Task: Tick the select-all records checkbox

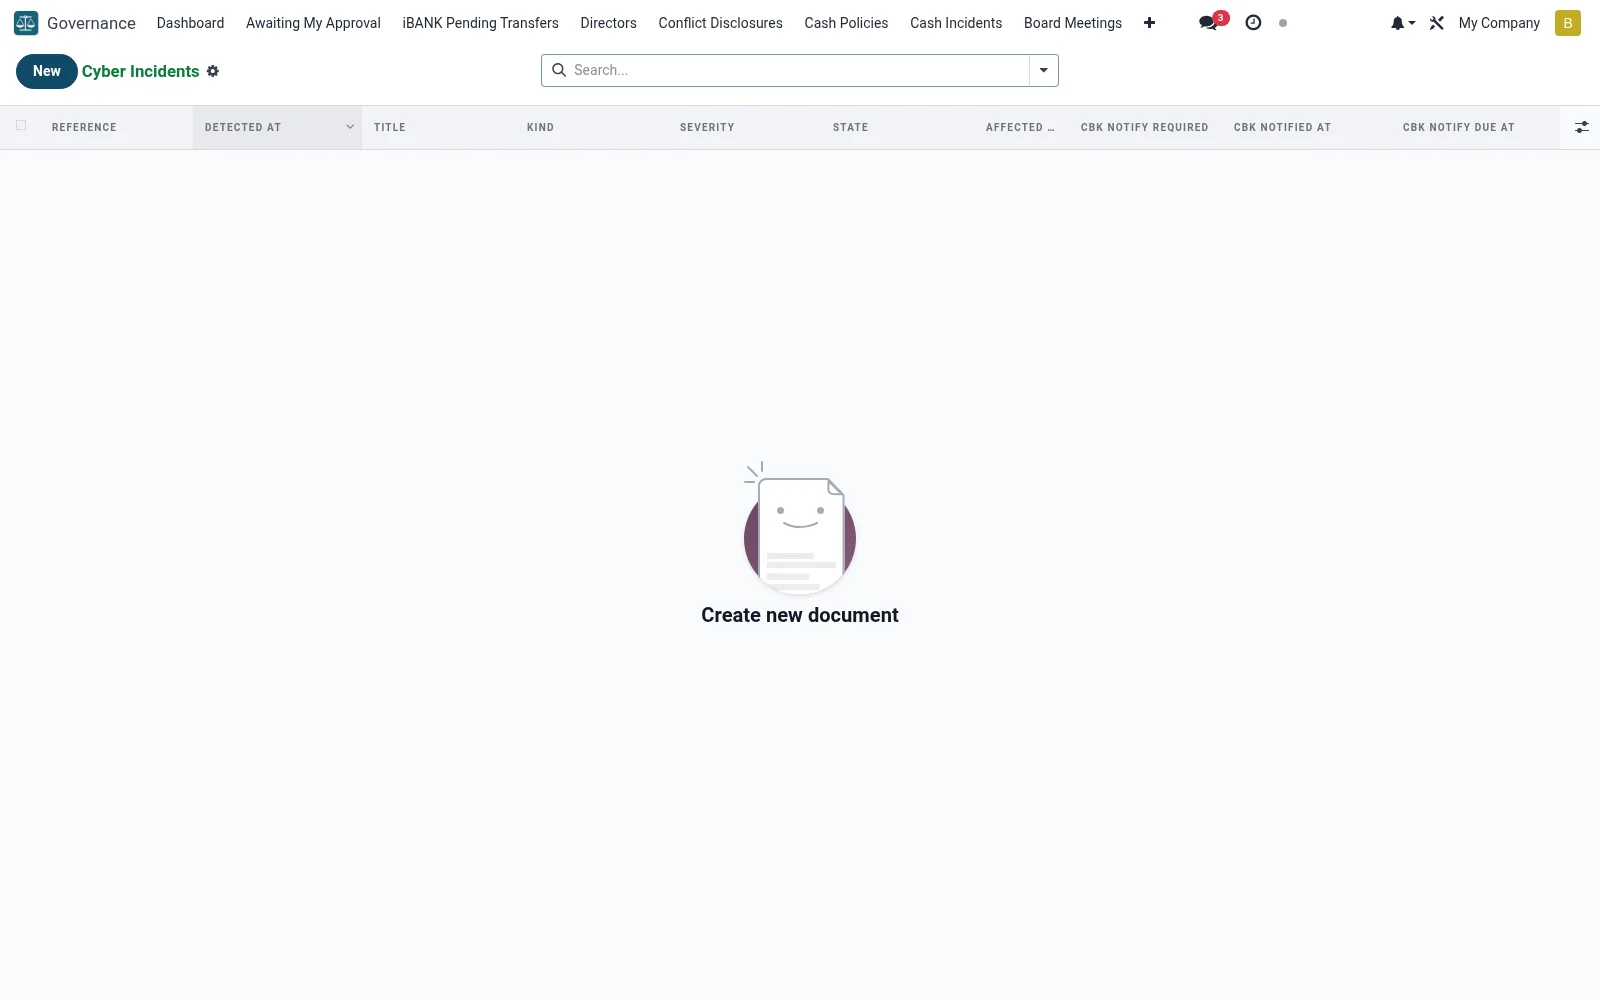Action: click(x=21, y=126)
